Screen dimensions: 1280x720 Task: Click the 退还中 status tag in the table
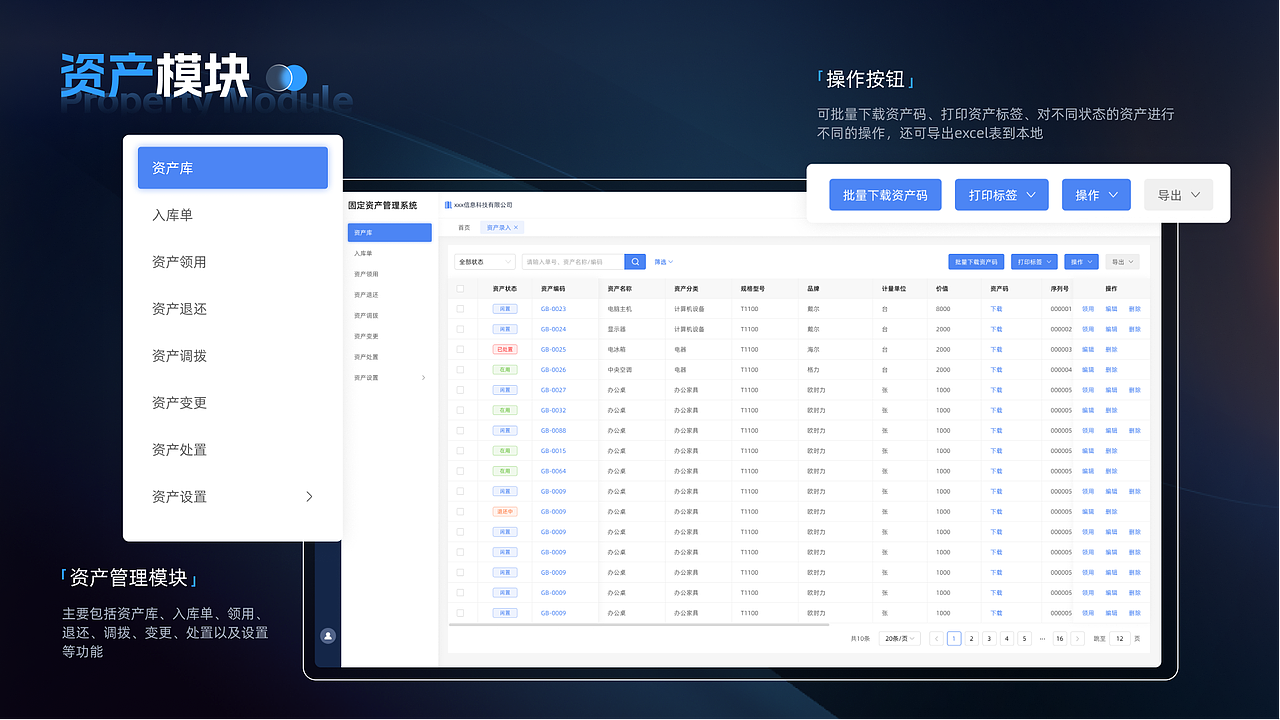pyautogui.click(x=505, y=512)
